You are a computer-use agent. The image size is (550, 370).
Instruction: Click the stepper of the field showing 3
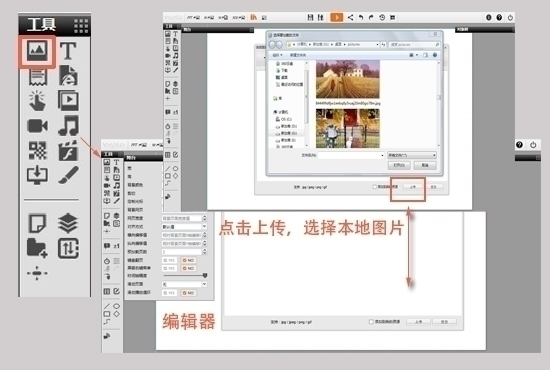[x=205, y=252]
